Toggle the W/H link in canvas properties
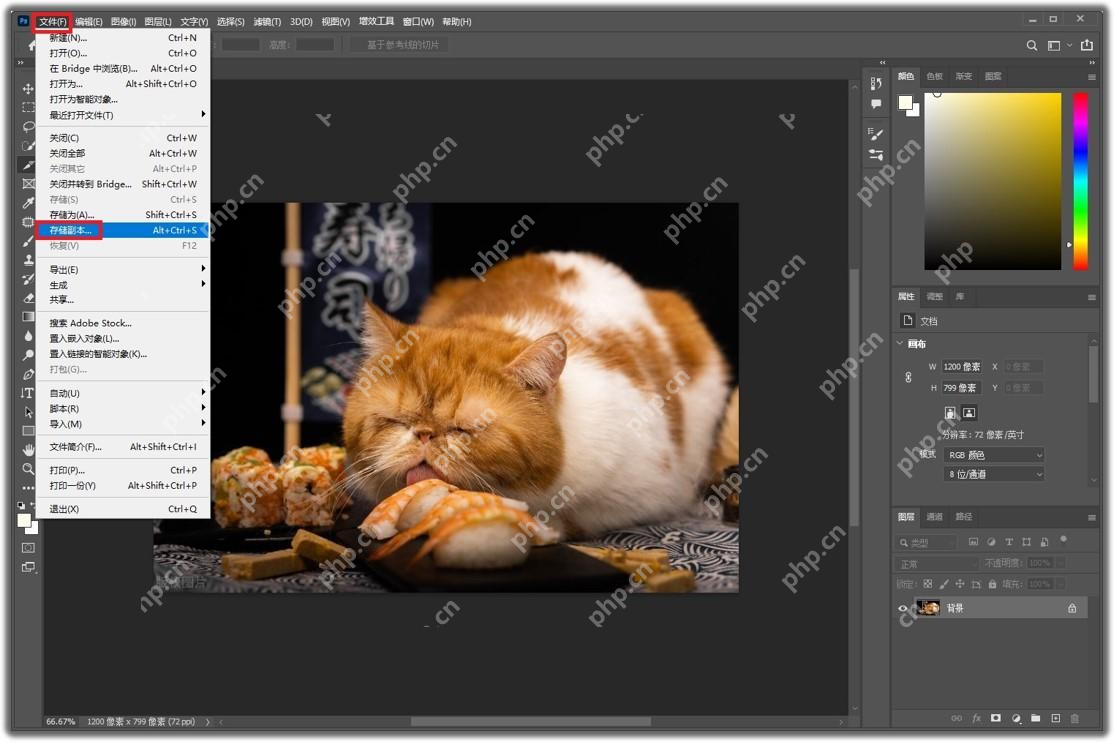Screen dimensions: 1114x742 coord(908,377)
